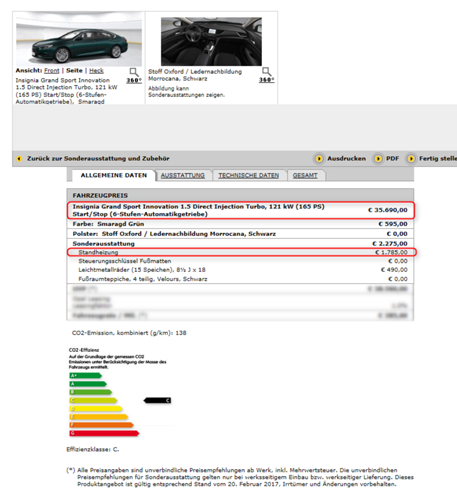Click the CO2-Emission kombiniert text
457x500 pixels.
tap(129, 333)
